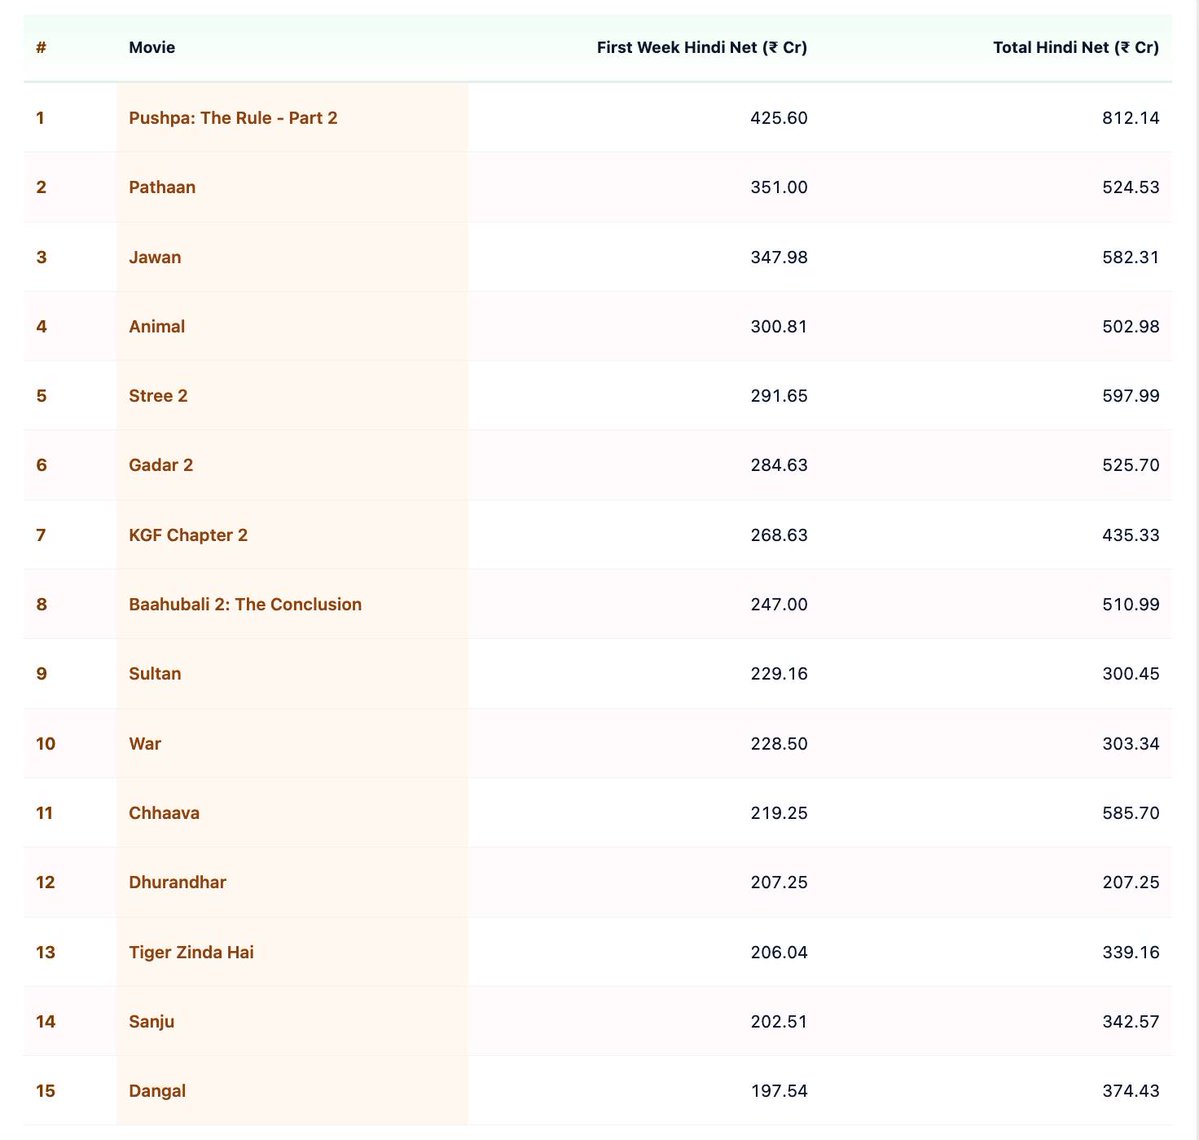
Task: Click Dhurandhar's first week 207.25 value
Action: (778, 882)
